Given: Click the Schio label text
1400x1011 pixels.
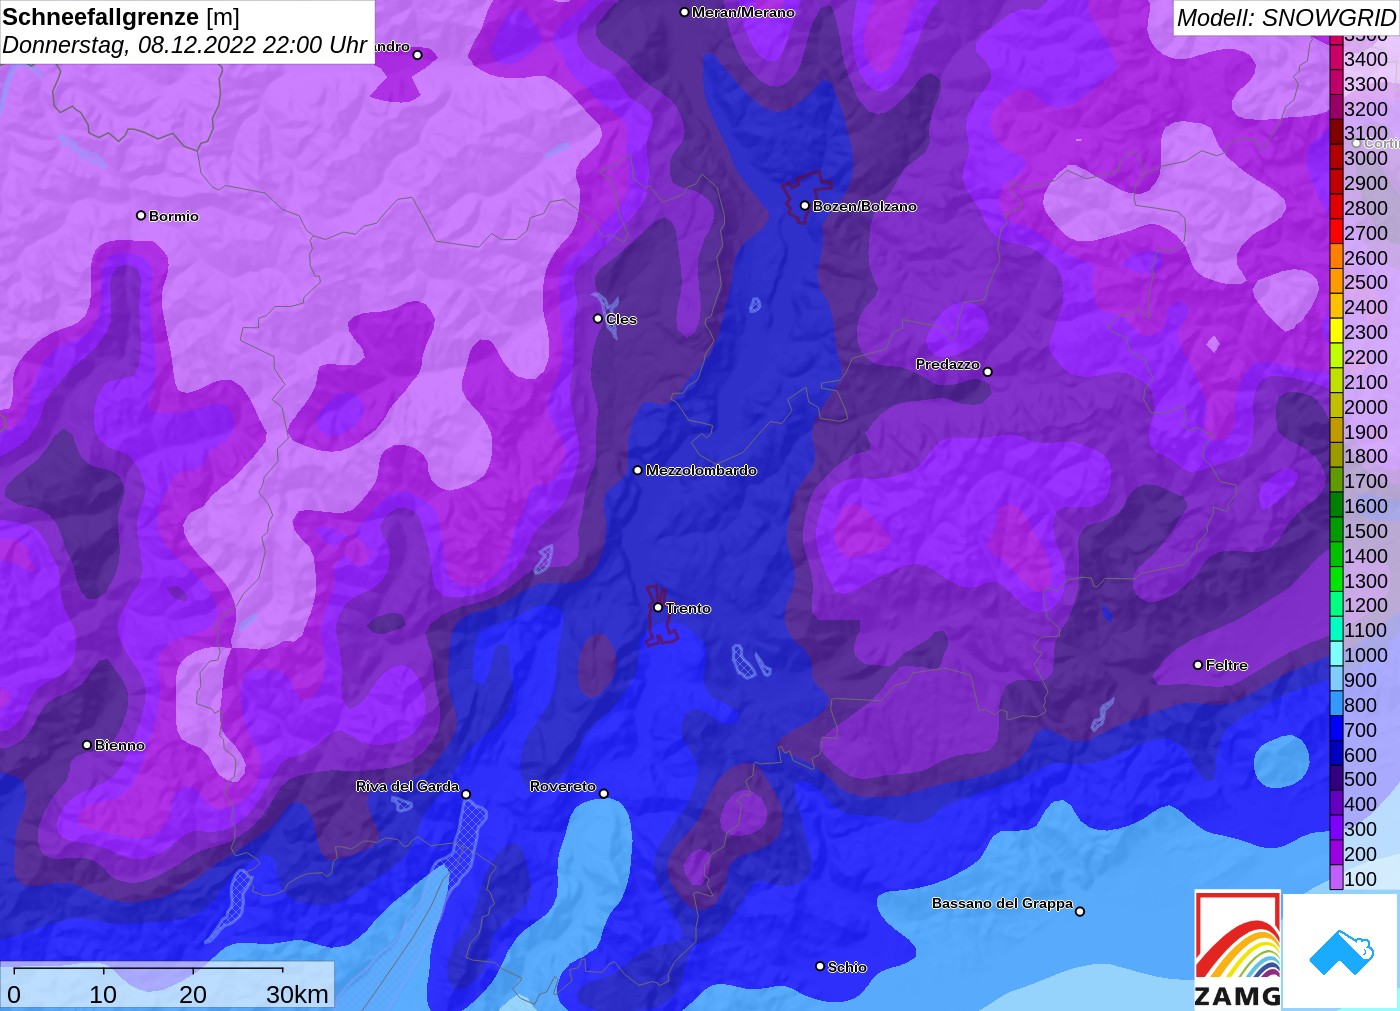Looking at the screenshot, I should (x=847, y=967).
